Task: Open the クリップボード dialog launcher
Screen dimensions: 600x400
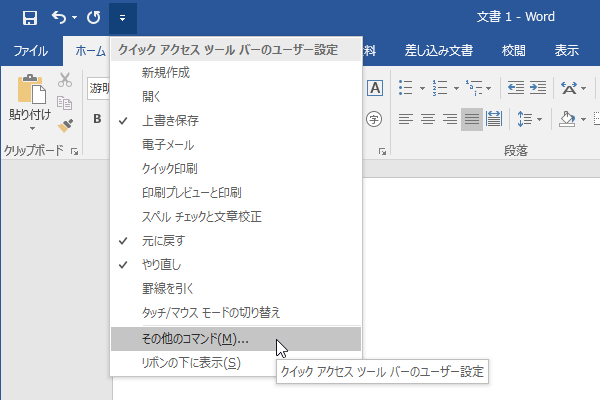Action: coord(74,152)
